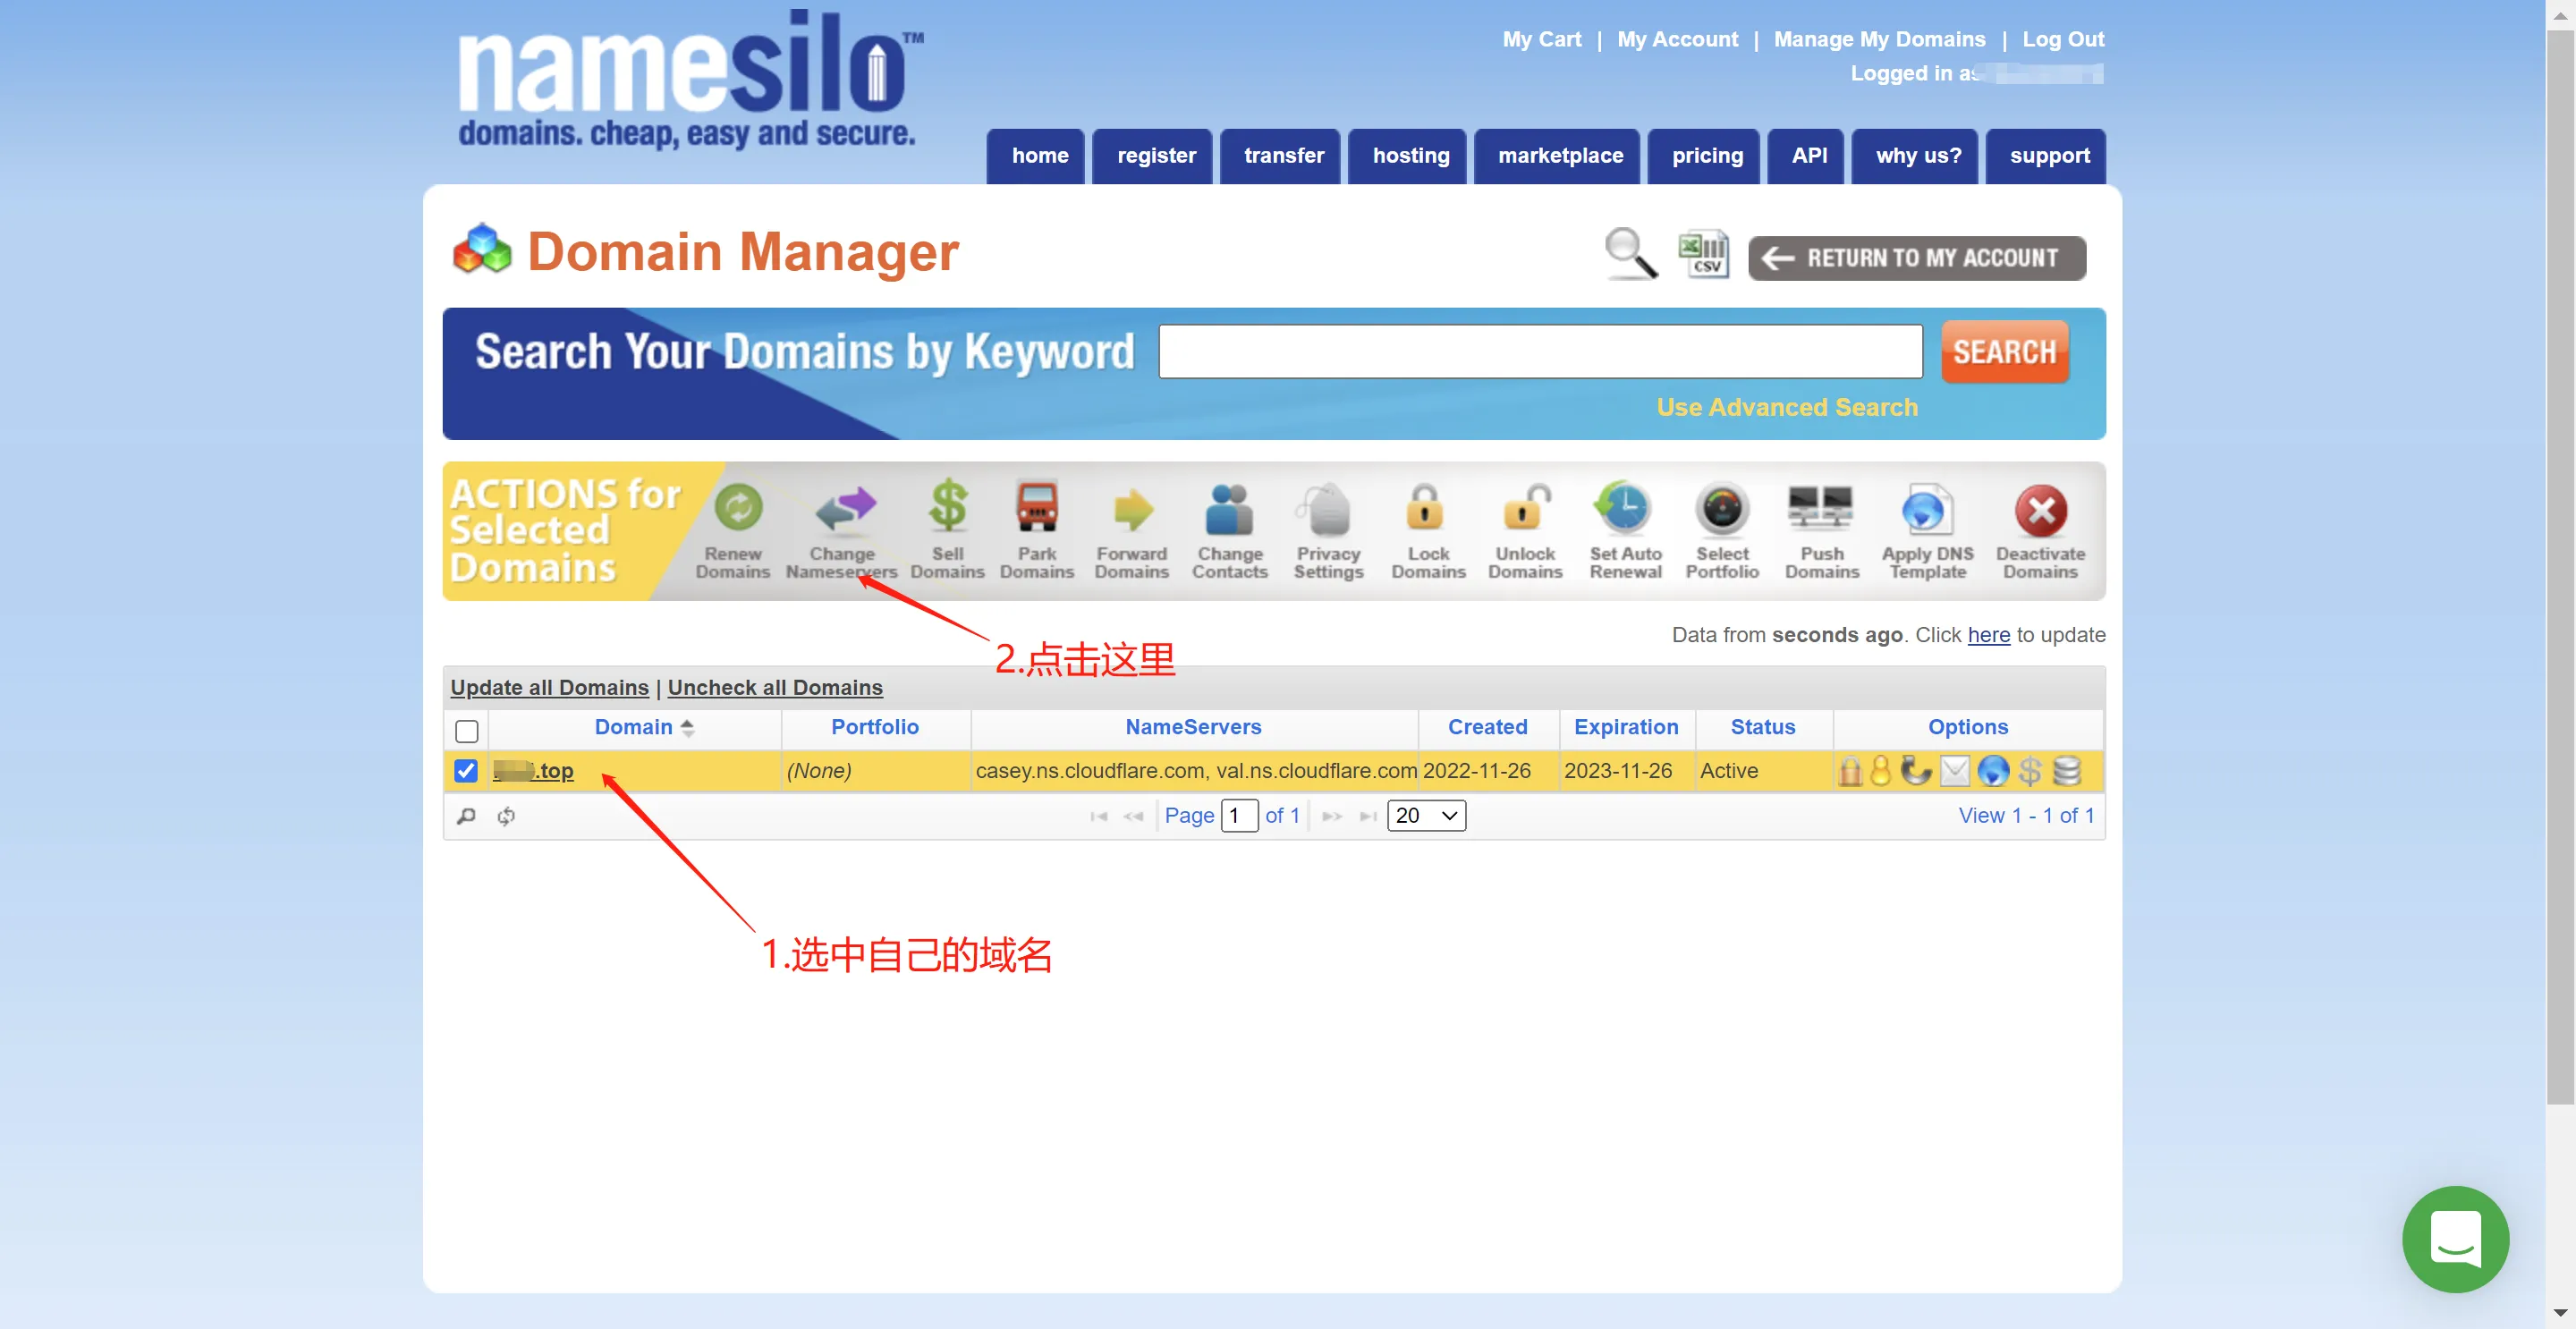
Task: Open the results-per-page dropdown showing 20
Action: (x=1425, y=815)
